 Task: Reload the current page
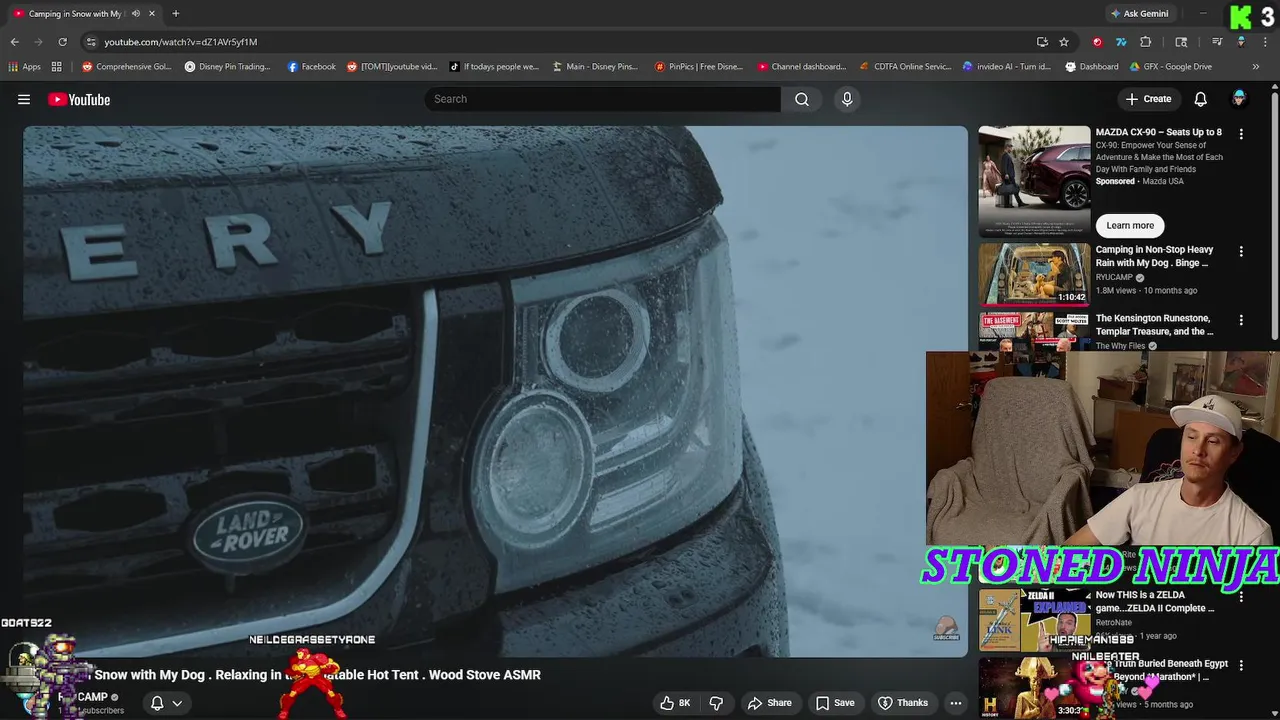62,42
